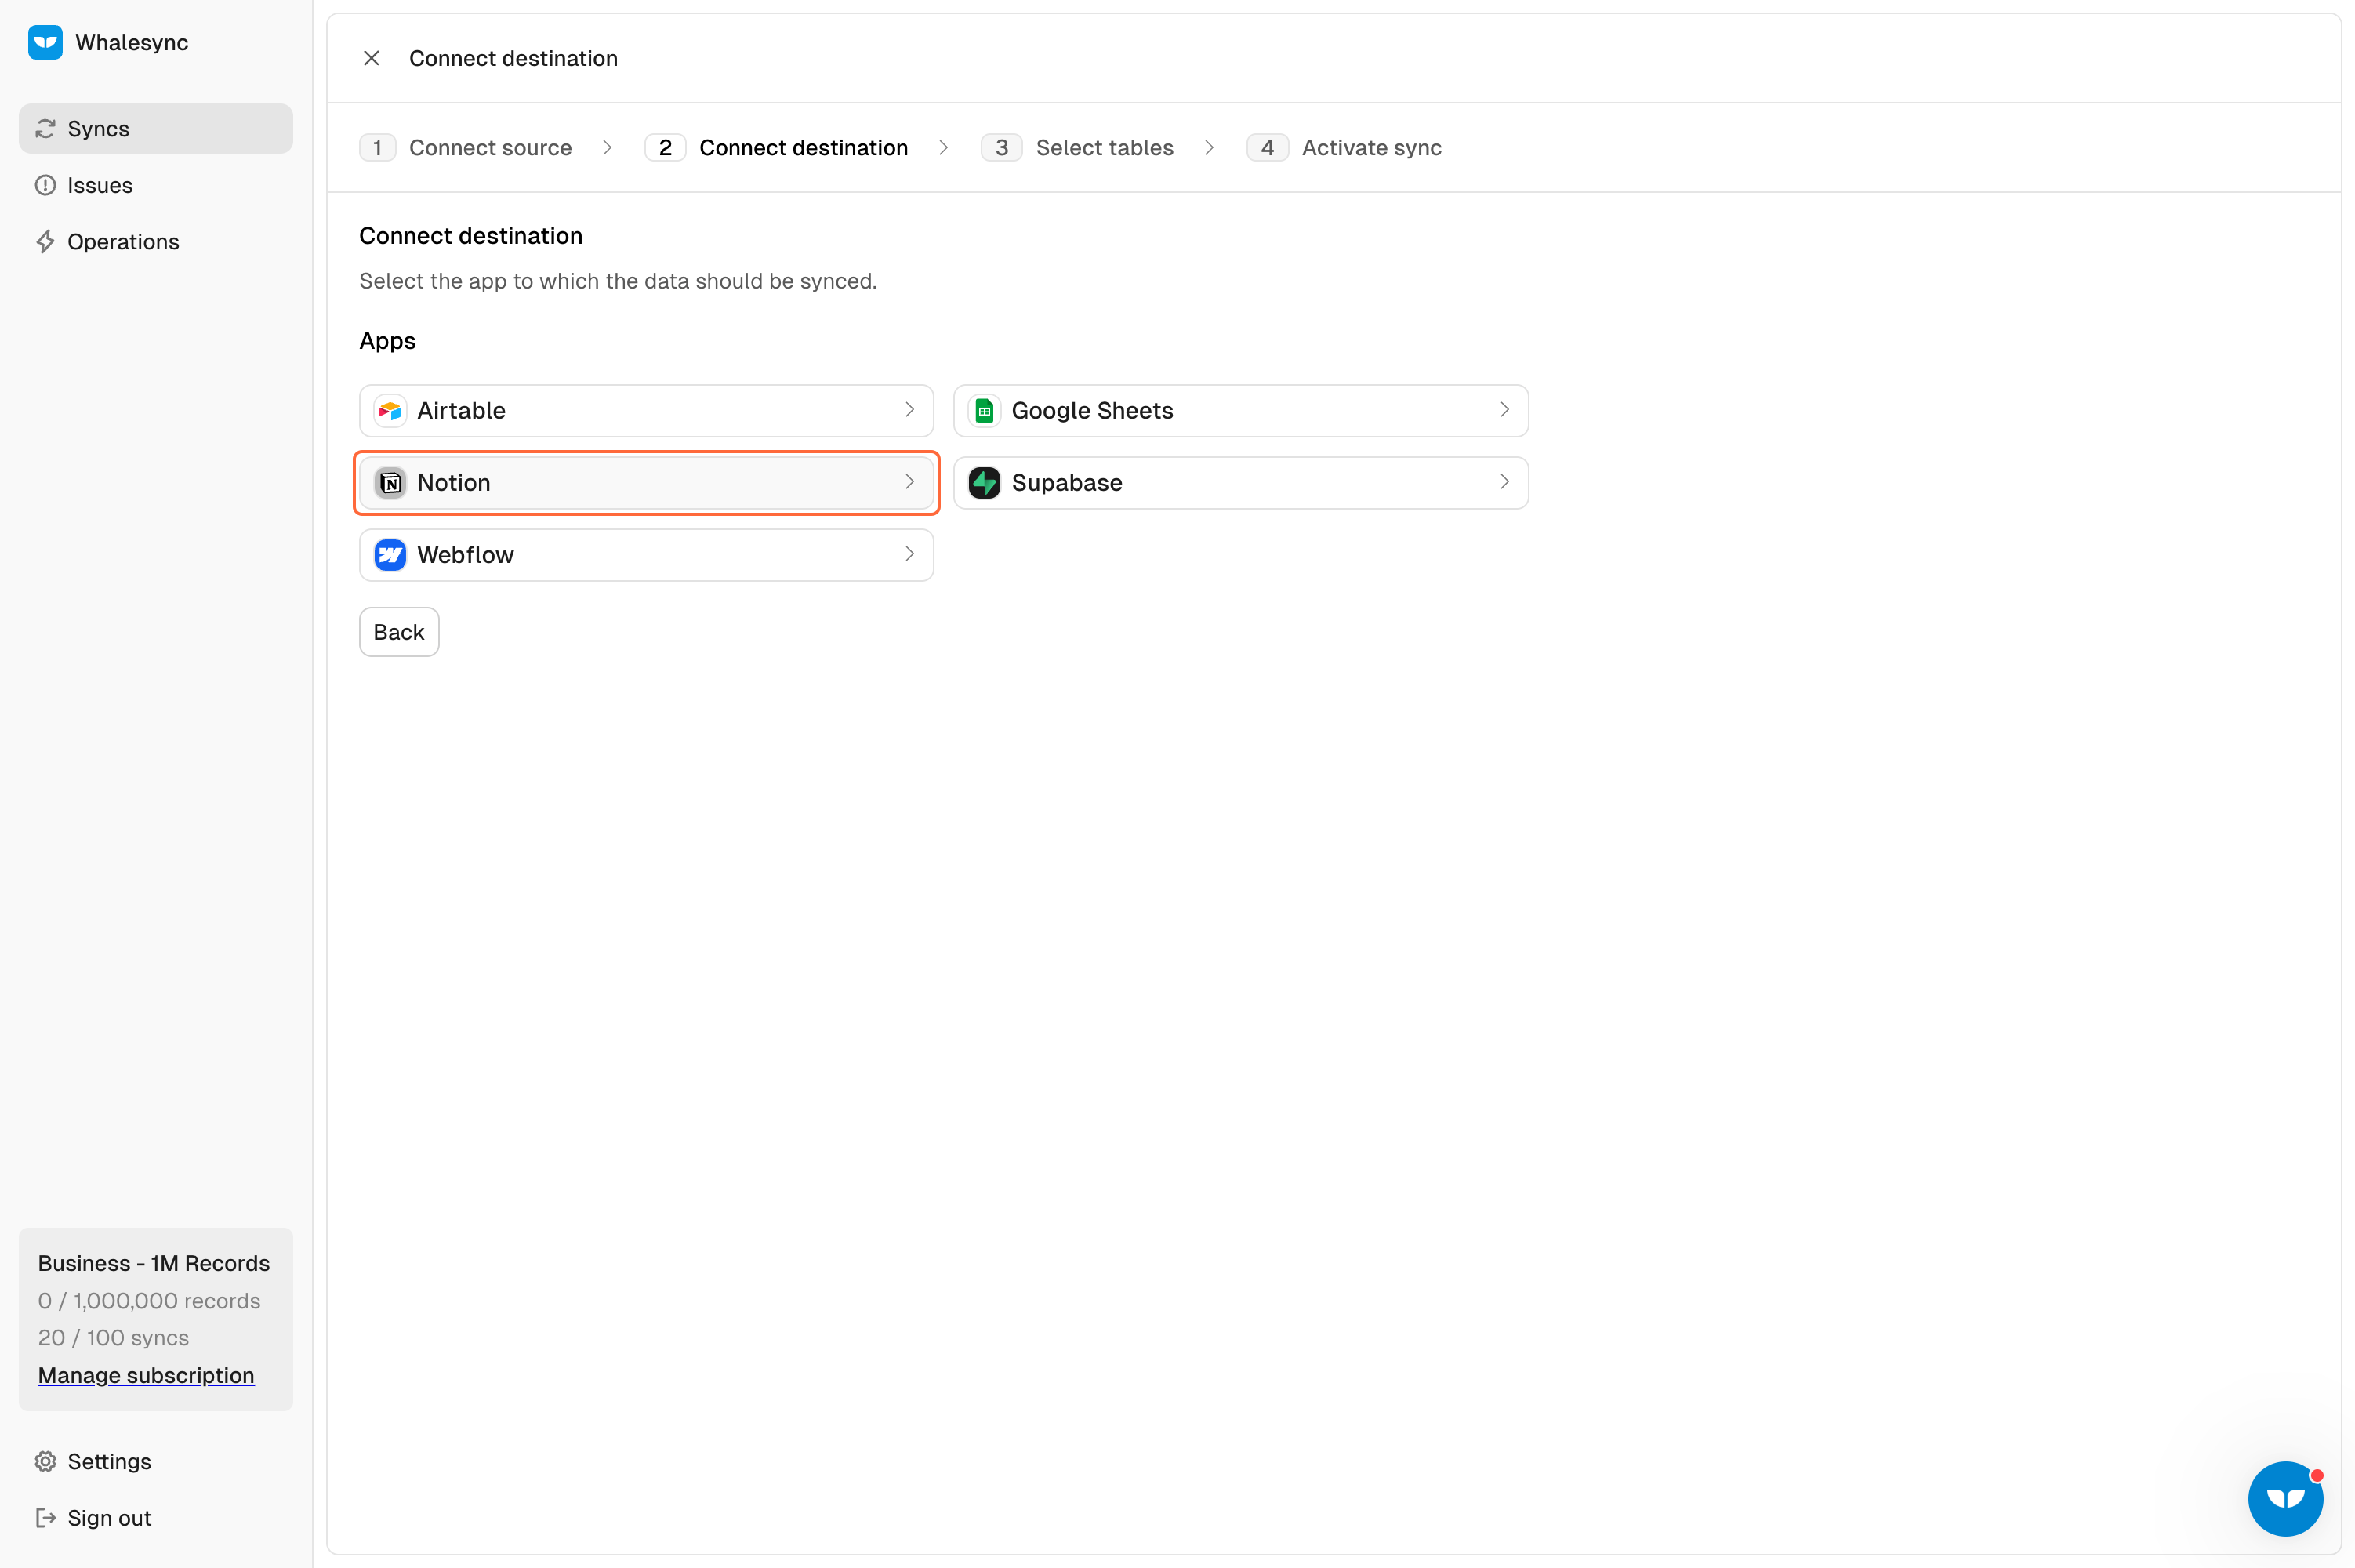The height and width of the screenshot is (1568, 2355).
Task: Click the Airtable app logo
Action: coord(390,411)
